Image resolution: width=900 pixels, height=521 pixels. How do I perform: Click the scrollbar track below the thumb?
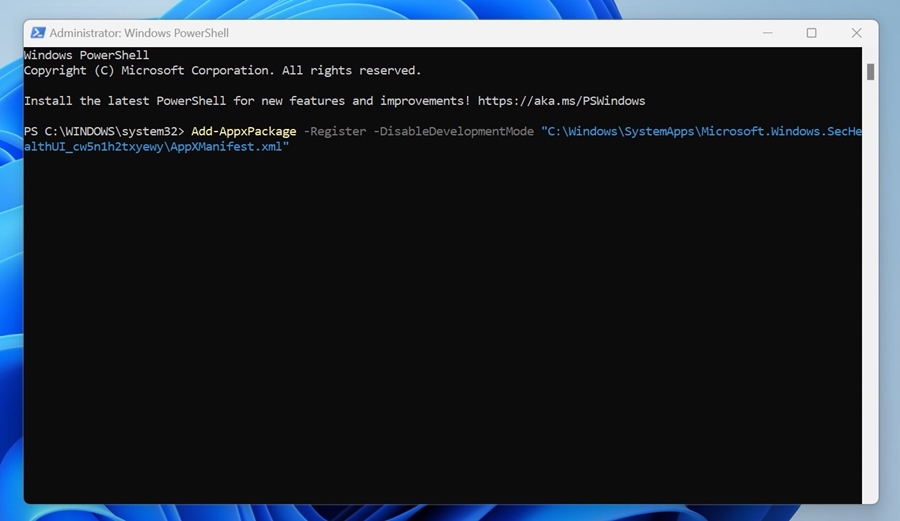[870, 300]
